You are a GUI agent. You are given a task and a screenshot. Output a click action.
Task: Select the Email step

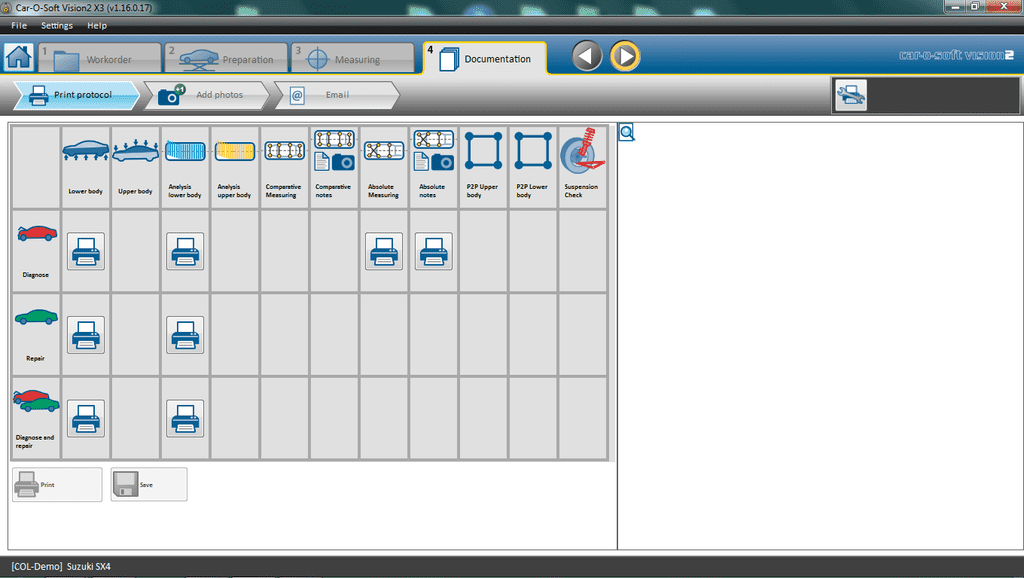click(x=337, y=95)
